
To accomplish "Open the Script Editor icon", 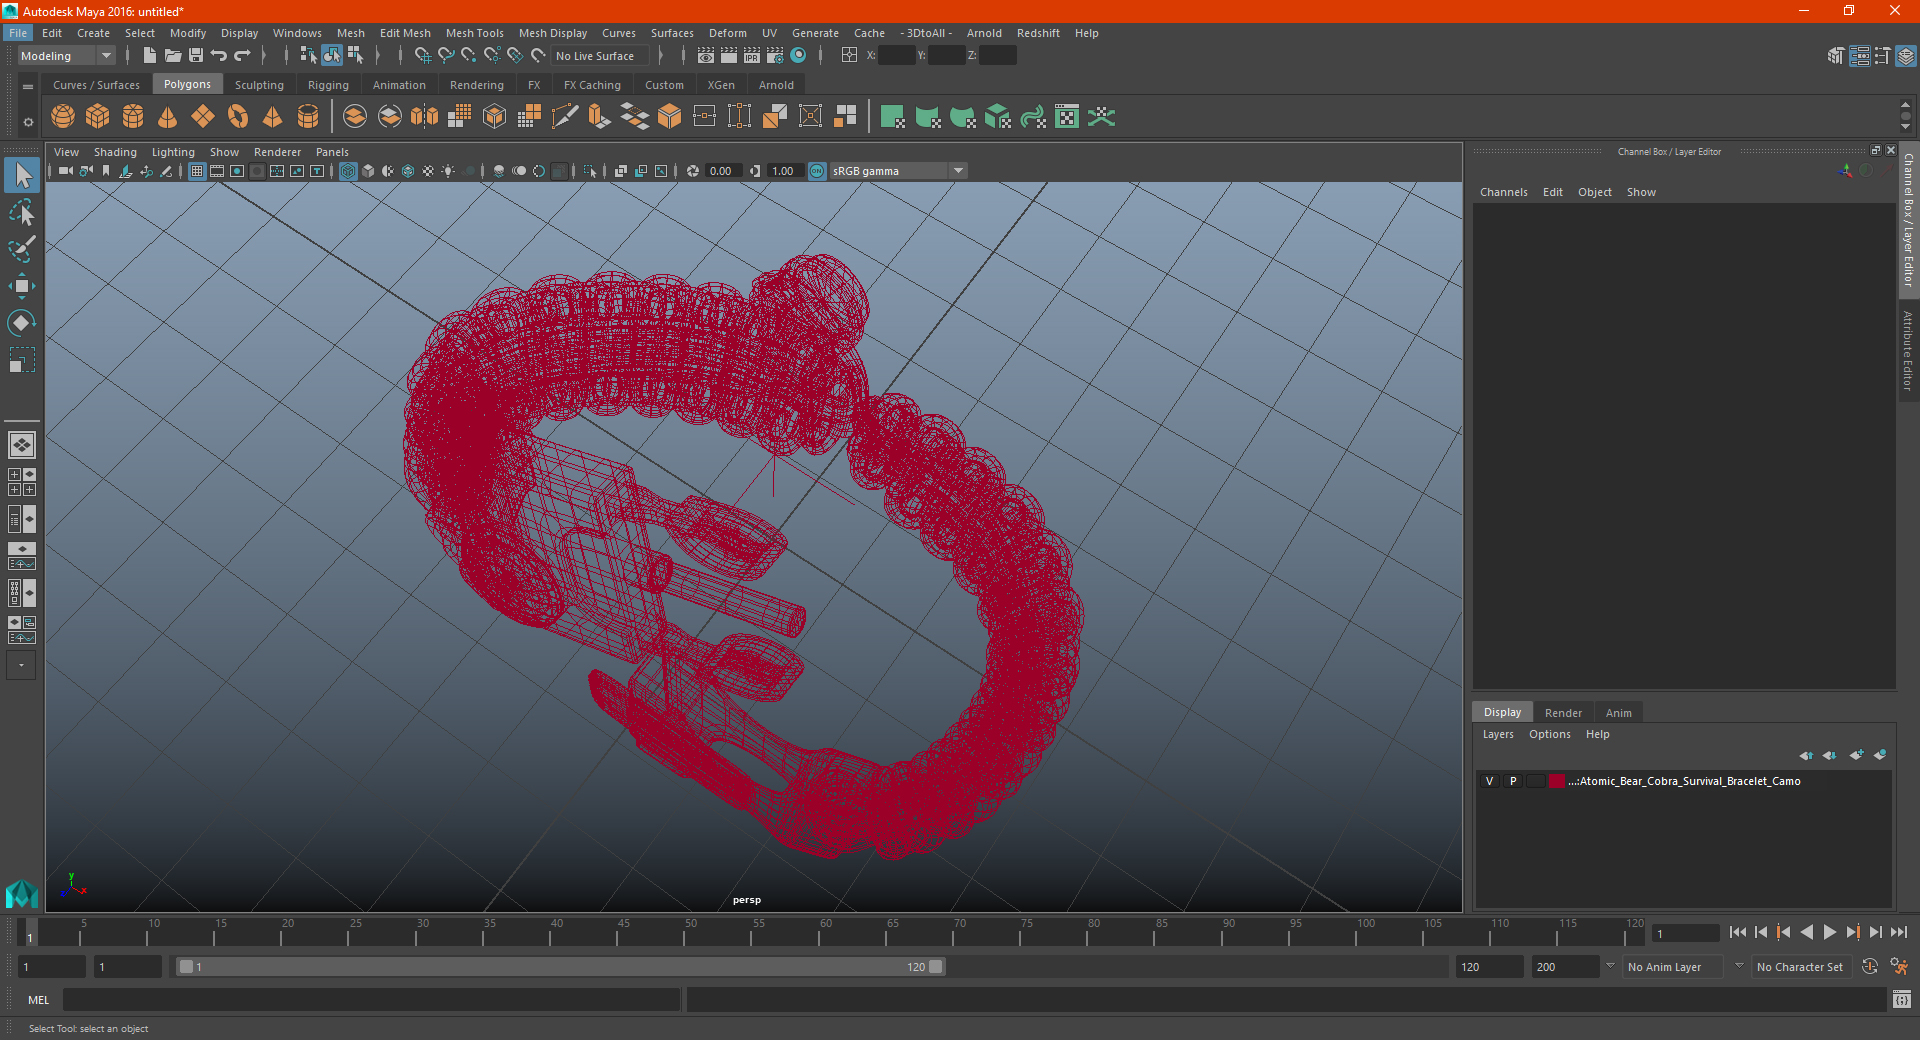I will click(1901, 1000).
